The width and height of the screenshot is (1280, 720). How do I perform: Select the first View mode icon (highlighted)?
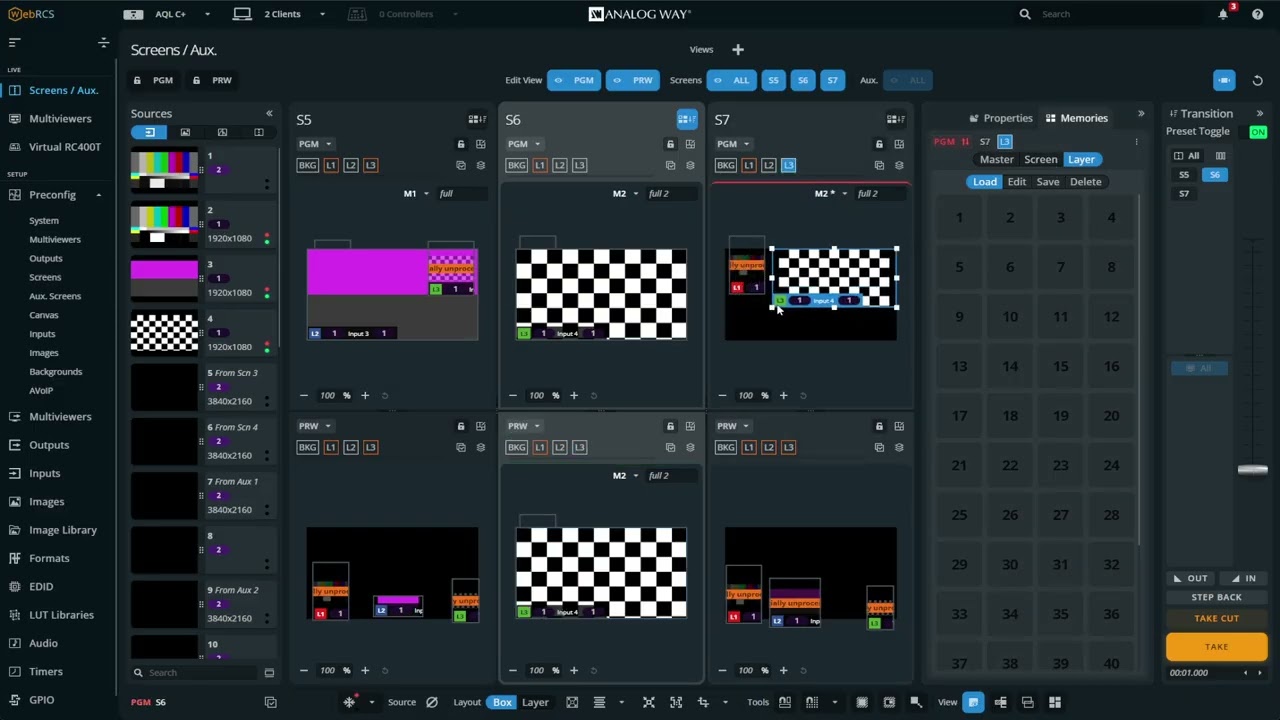(x=973, y=702)
